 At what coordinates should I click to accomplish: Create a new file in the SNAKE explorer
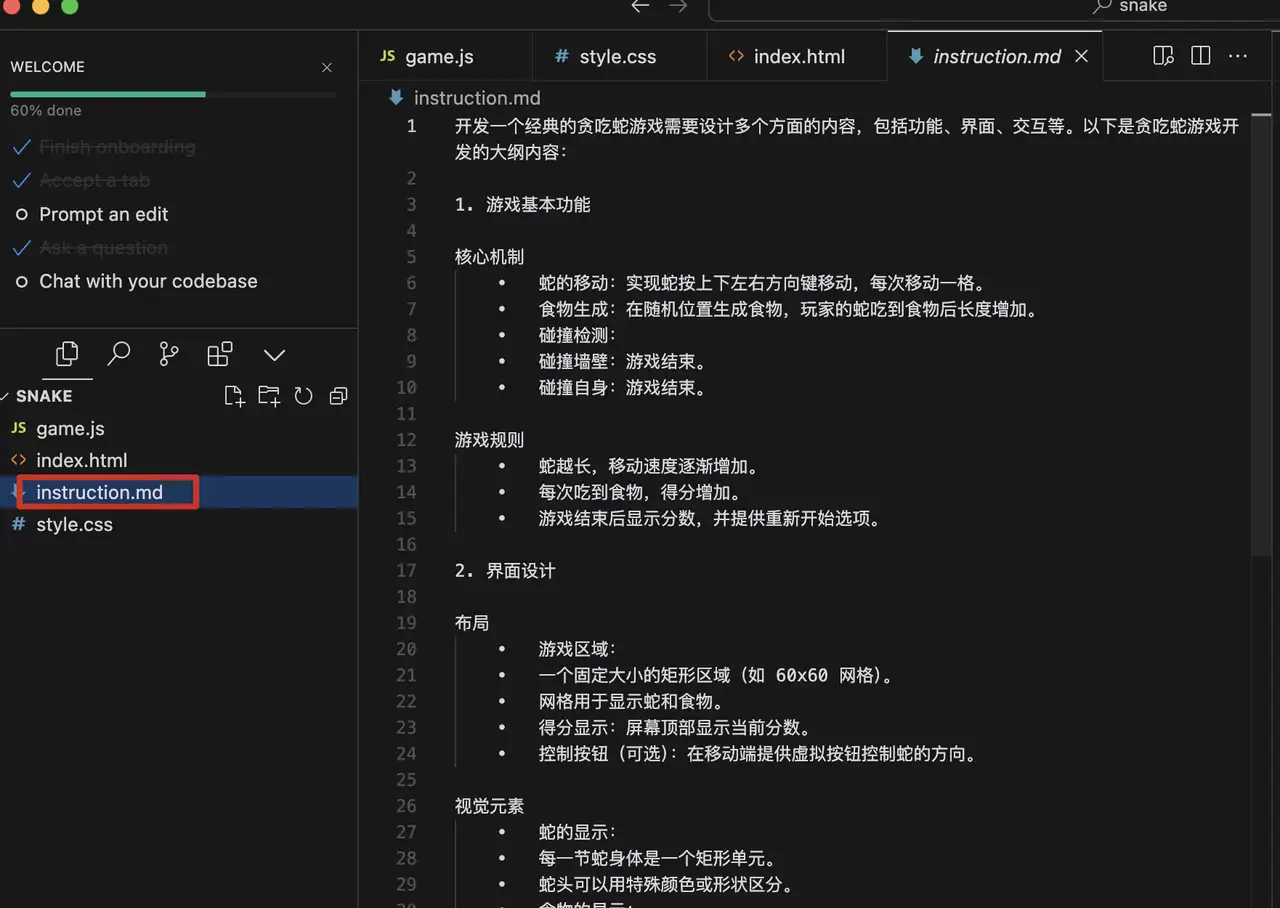pos(234,395)
